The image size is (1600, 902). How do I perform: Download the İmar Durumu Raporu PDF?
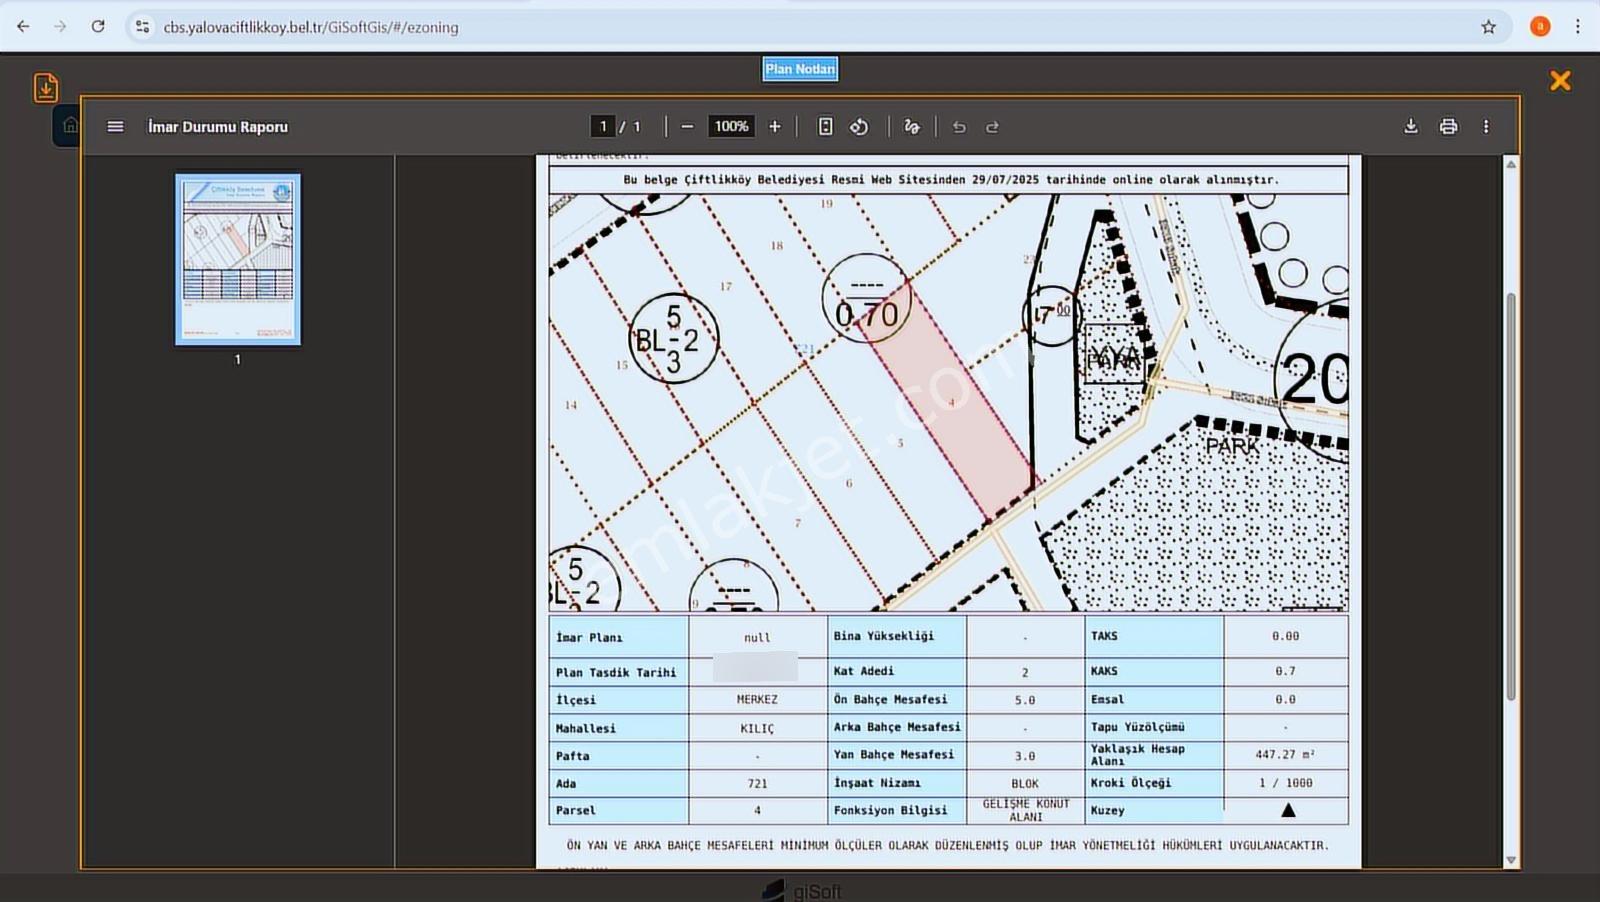click(1411, 126)
